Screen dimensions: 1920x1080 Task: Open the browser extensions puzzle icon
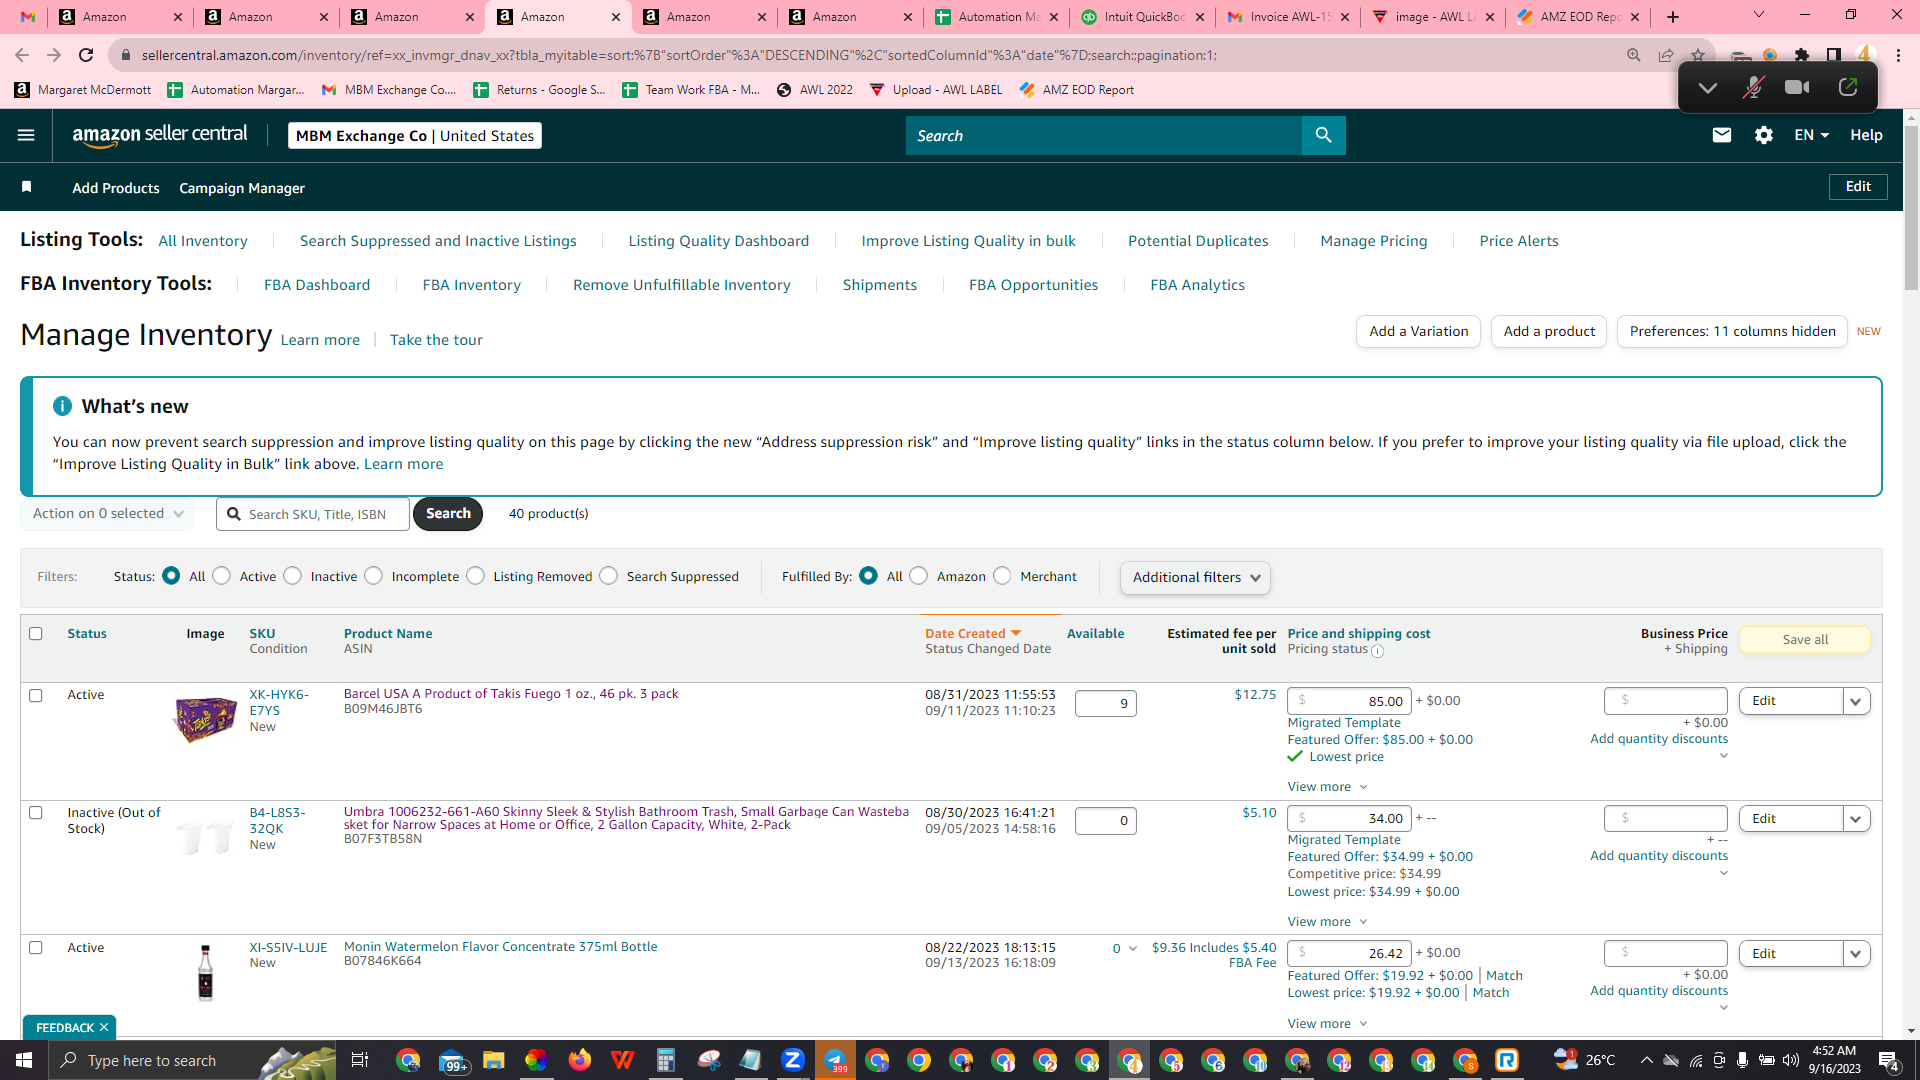(x=1802, y=55)
